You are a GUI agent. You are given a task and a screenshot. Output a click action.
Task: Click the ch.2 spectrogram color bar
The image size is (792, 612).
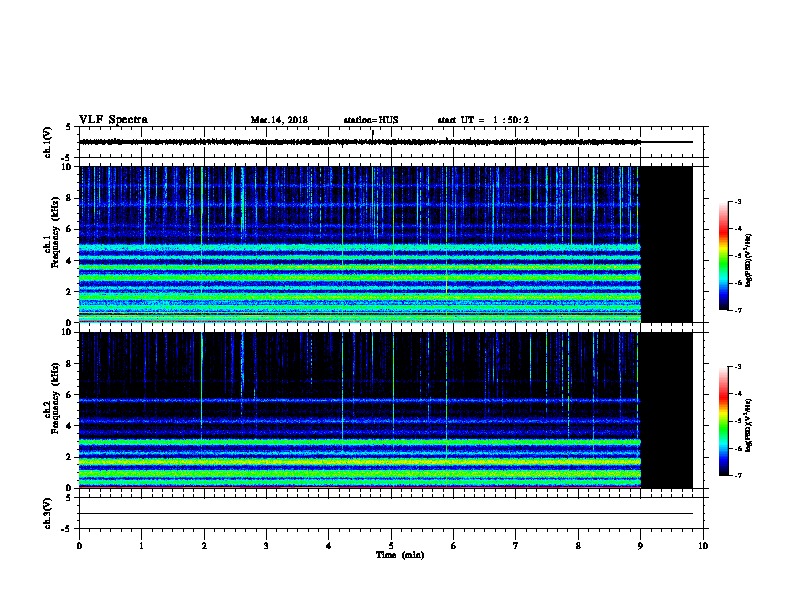pos(724,421)
